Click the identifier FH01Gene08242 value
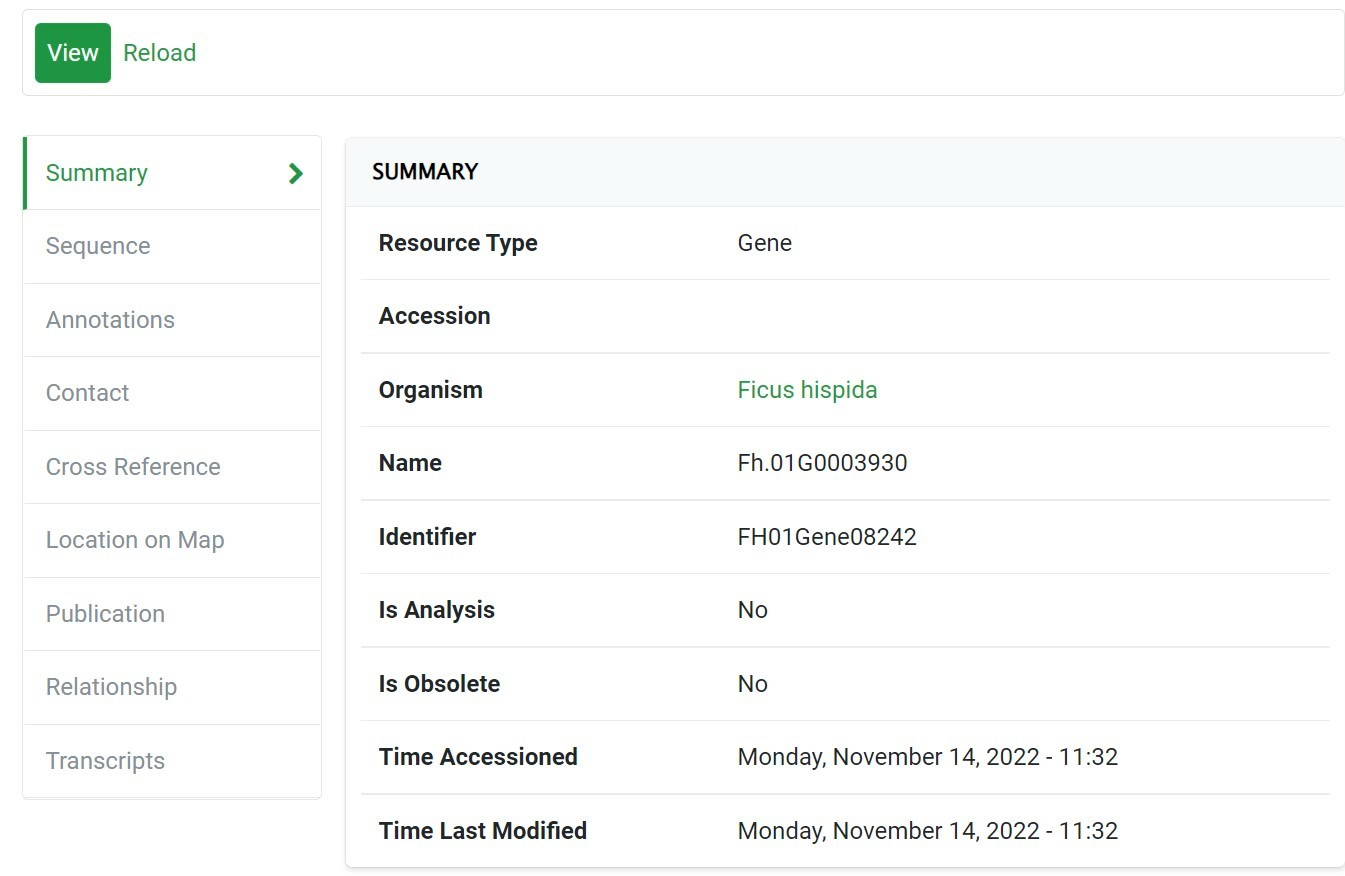1345x876 pixels. point(827,537)
